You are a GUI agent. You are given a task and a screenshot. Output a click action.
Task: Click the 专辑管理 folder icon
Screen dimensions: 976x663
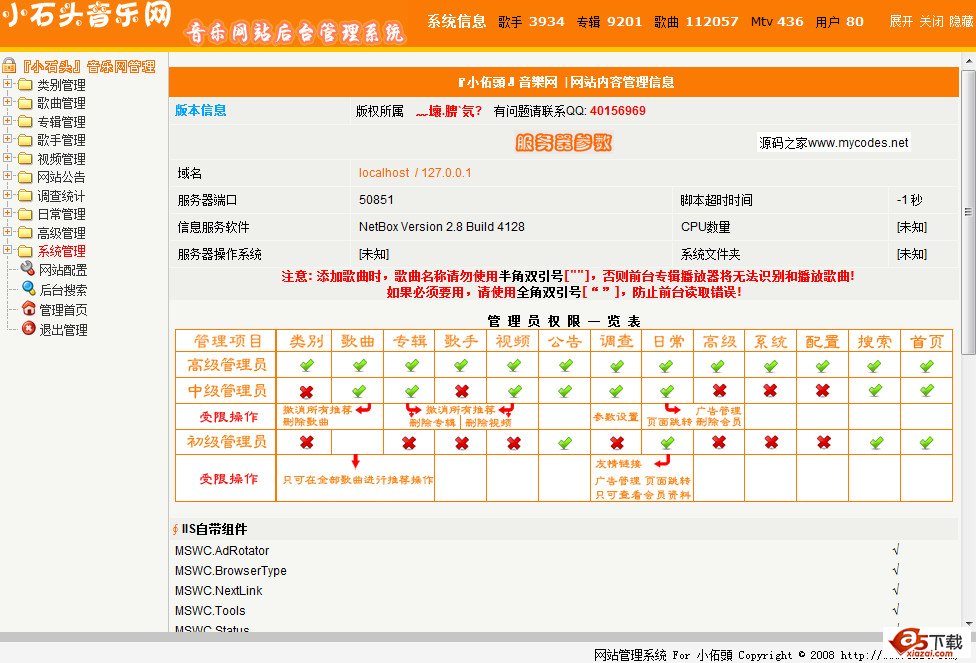coord(25,121)
